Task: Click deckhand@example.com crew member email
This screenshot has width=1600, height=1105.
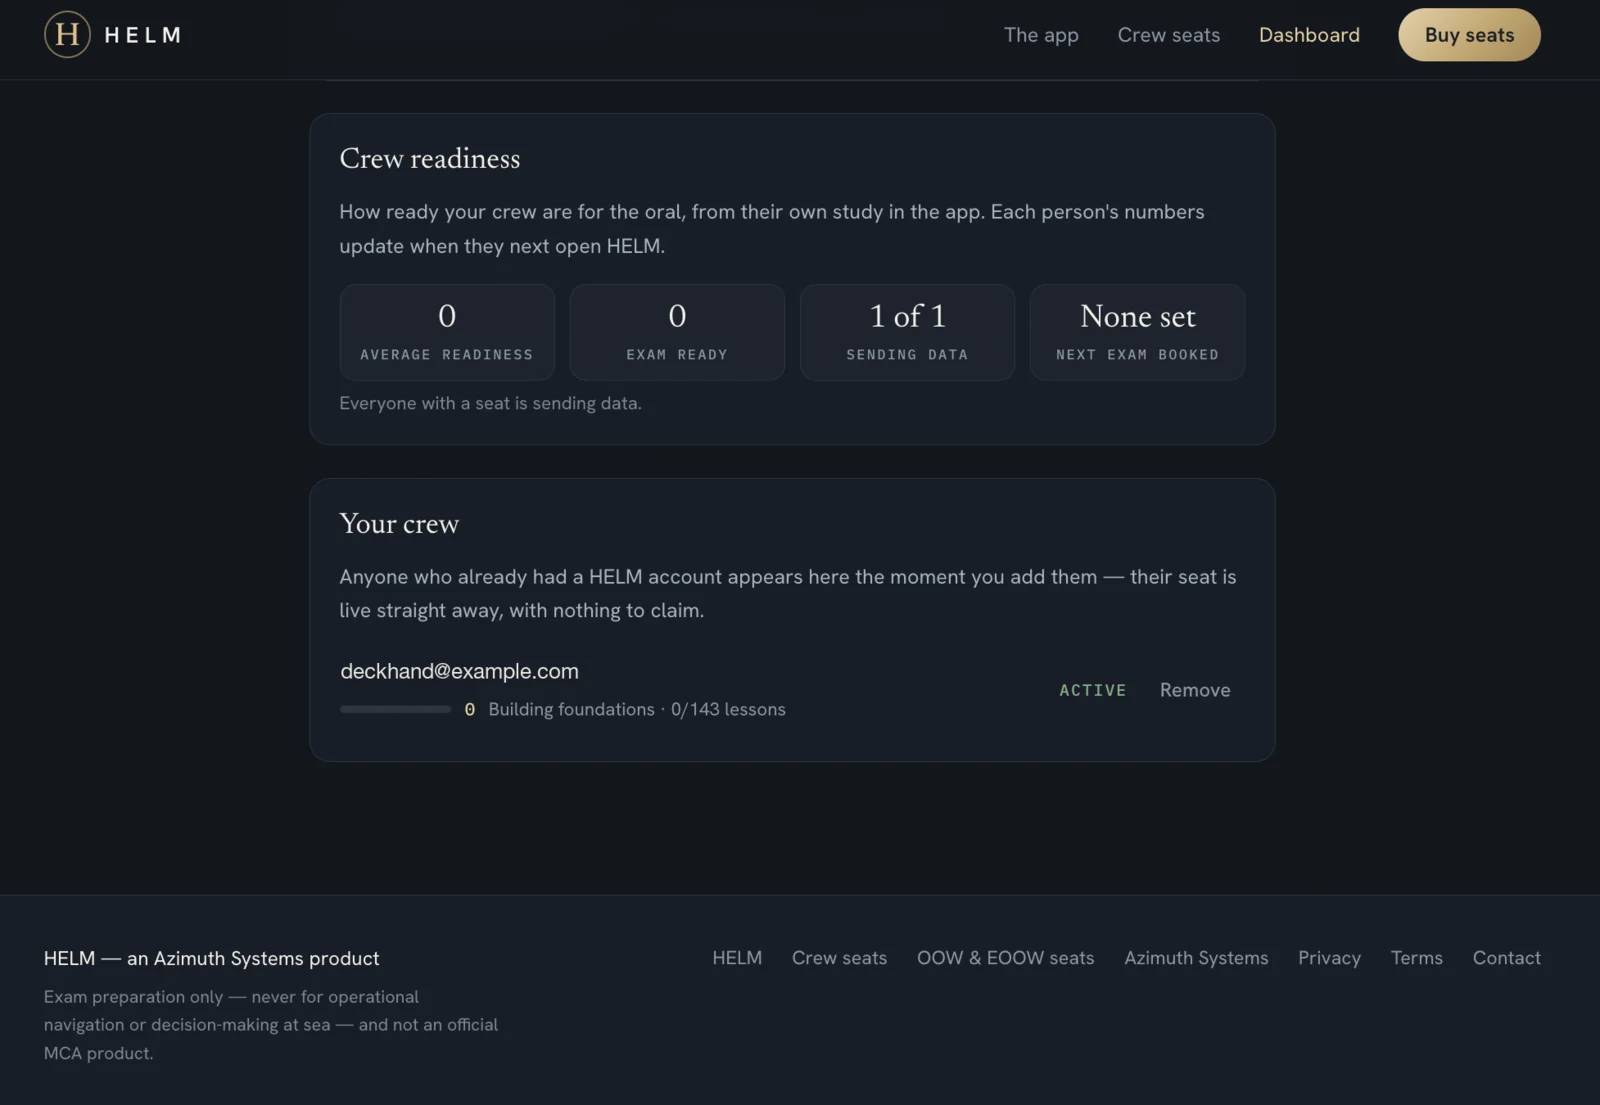Action: tap(459, 671)
